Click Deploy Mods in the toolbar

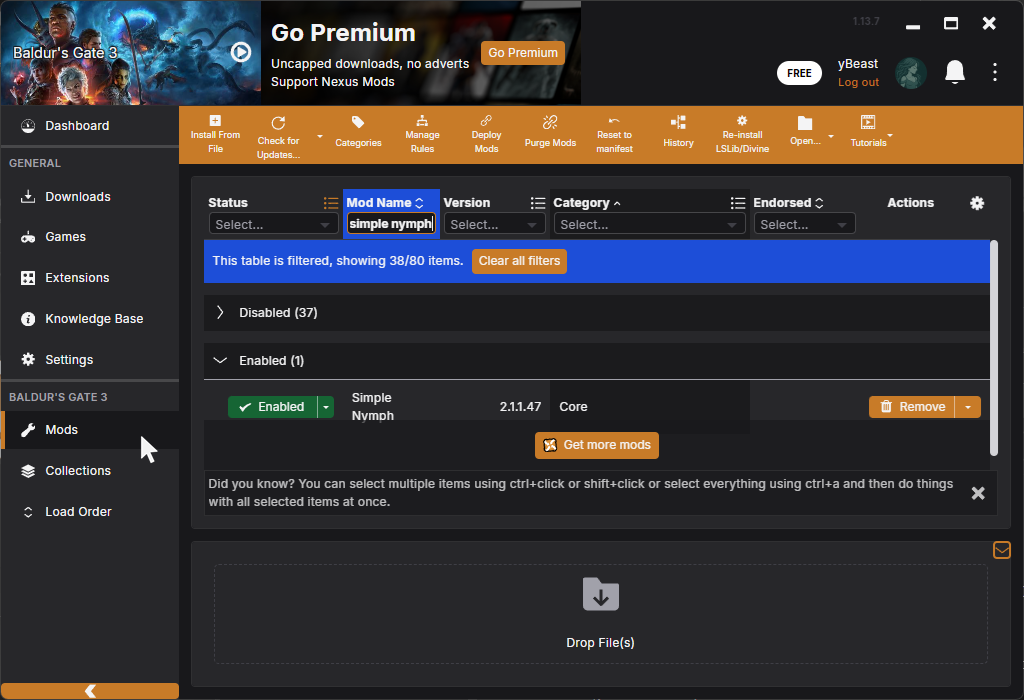click(x=486, y=134)
